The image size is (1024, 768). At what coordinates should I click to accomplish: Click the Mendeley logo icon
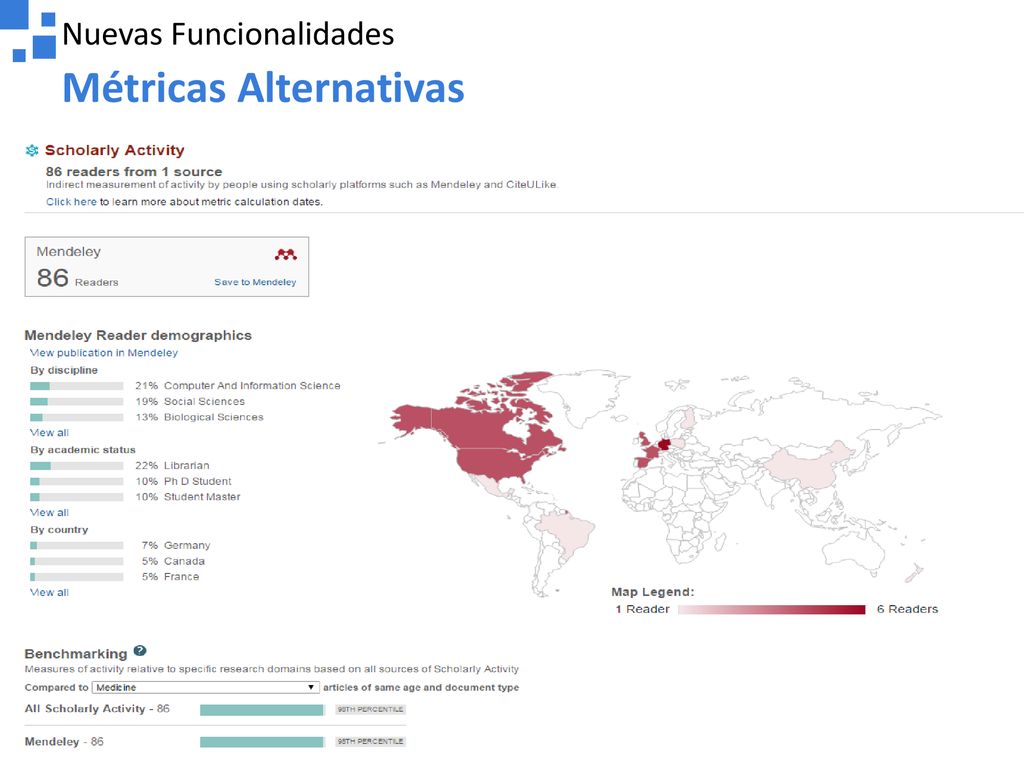(285, 254)
